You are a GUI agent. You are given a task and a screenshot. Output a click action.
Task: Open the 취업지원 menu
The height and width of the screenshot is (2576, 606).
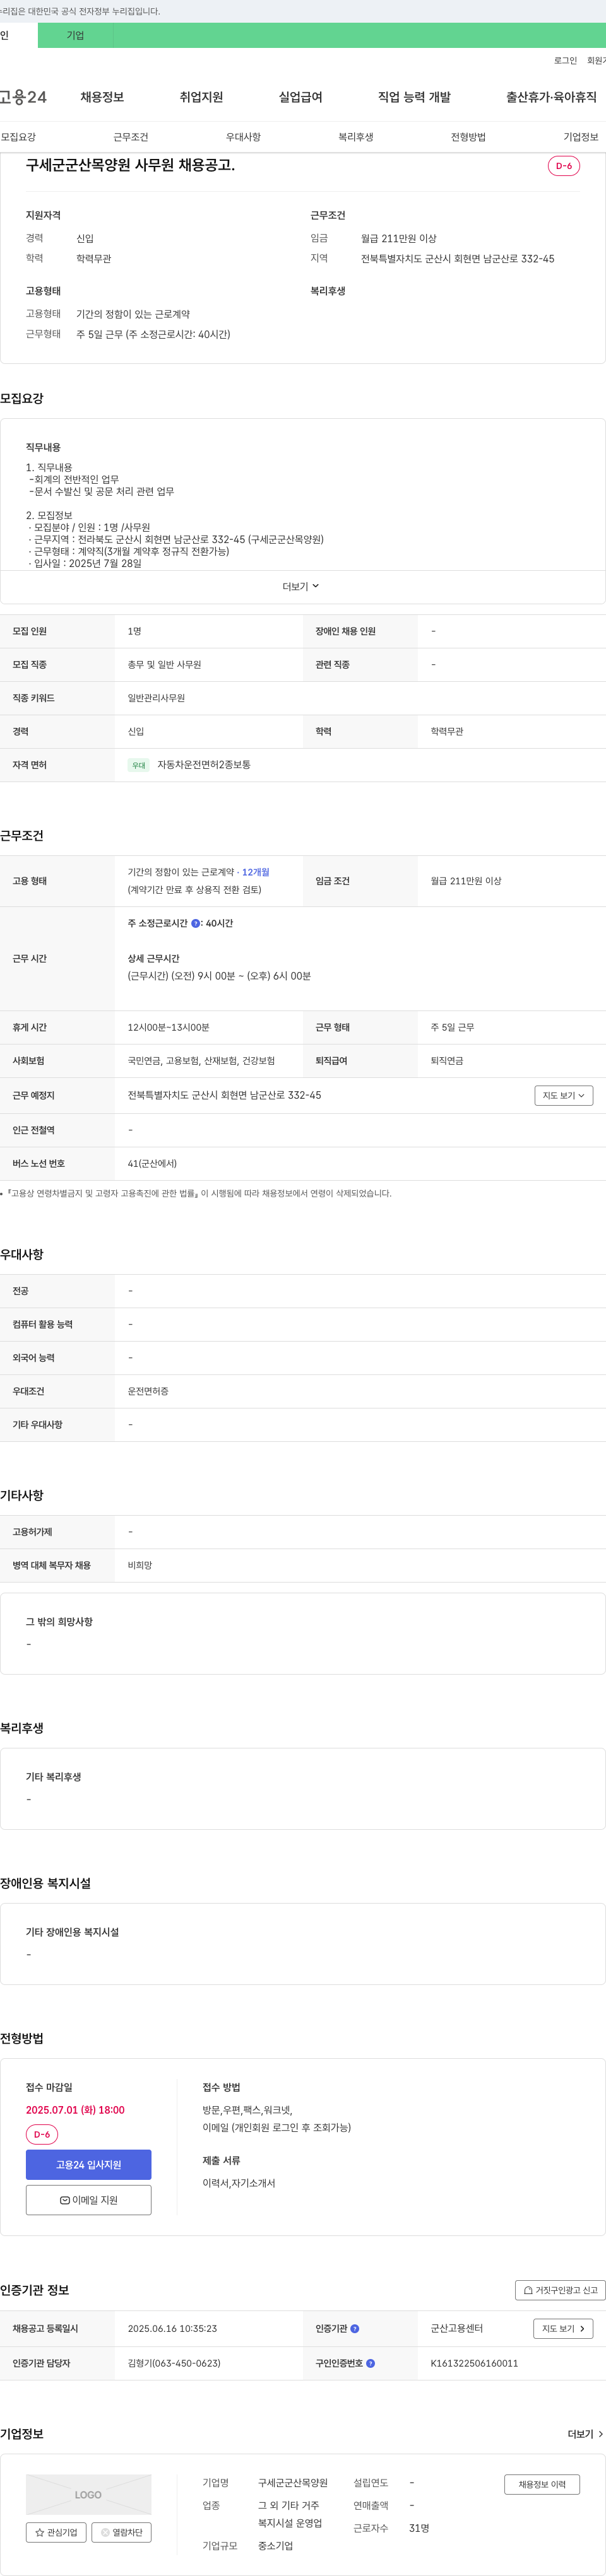click(x=201, y=97)
